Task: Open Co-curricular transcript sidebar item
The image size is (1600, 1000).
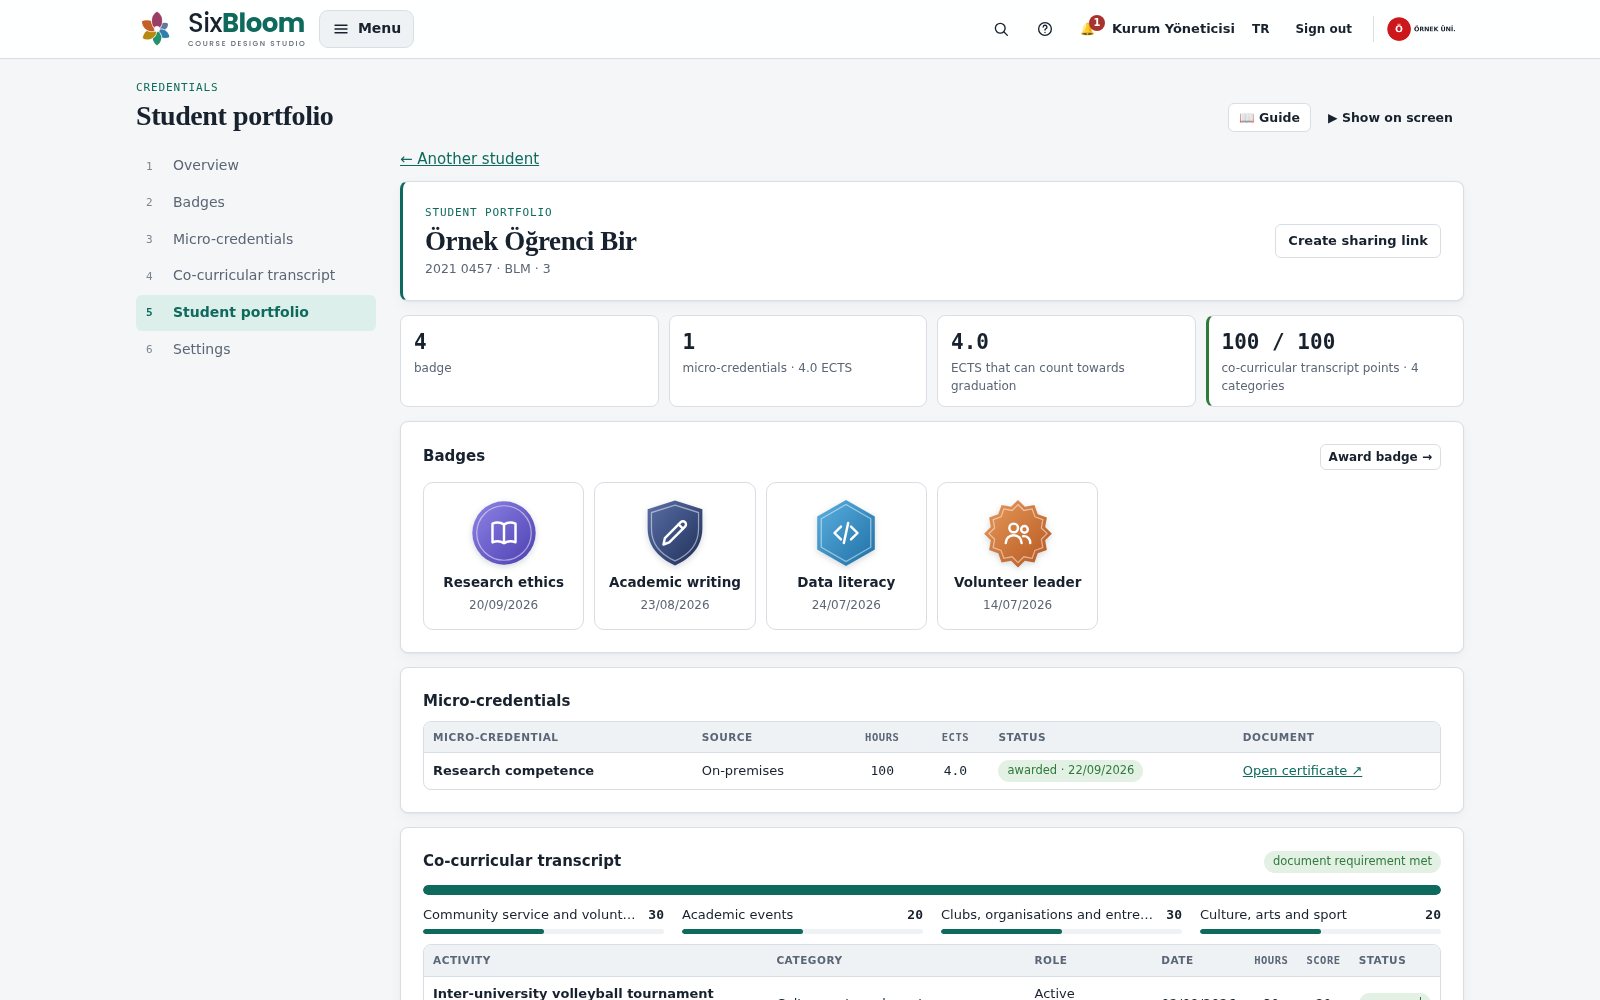Action: pyautogui.click(x=256, y=275)
